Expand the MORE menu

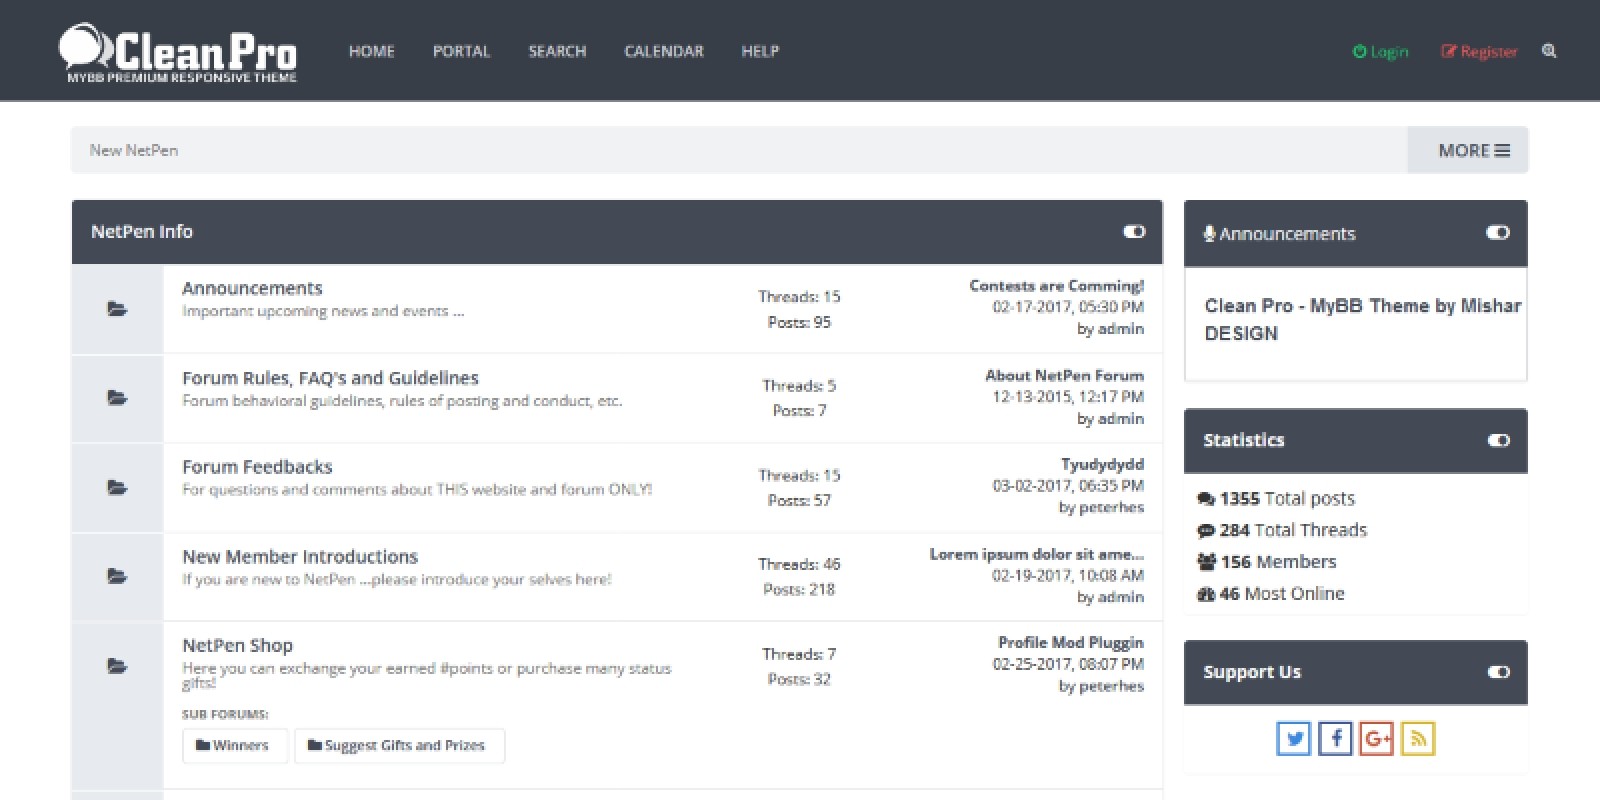pos(1468,150)
